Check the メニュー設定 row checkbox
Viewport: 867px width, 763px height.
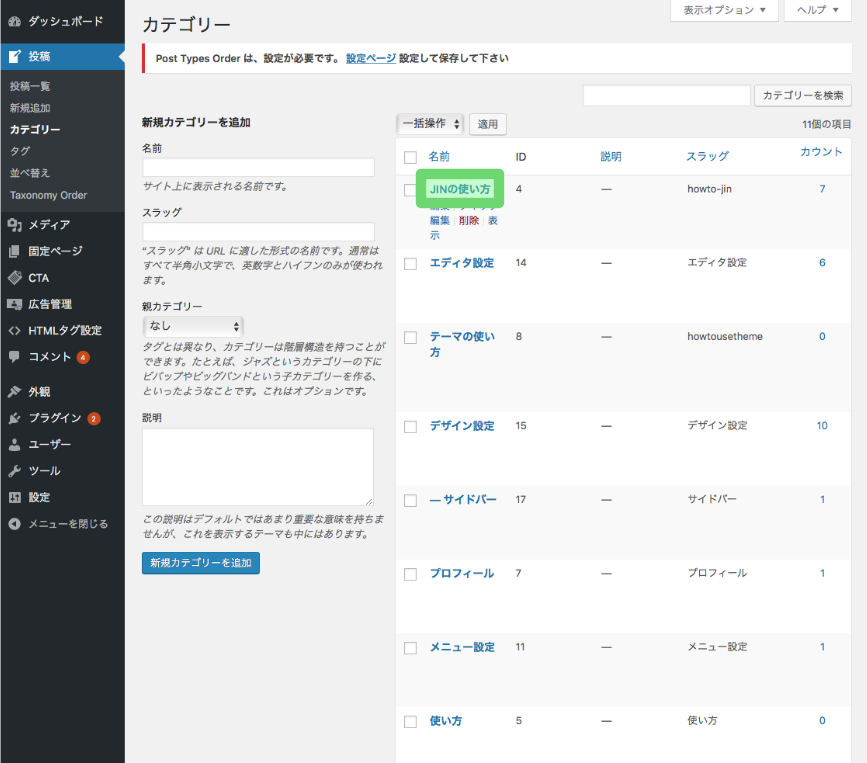point(410,648)
